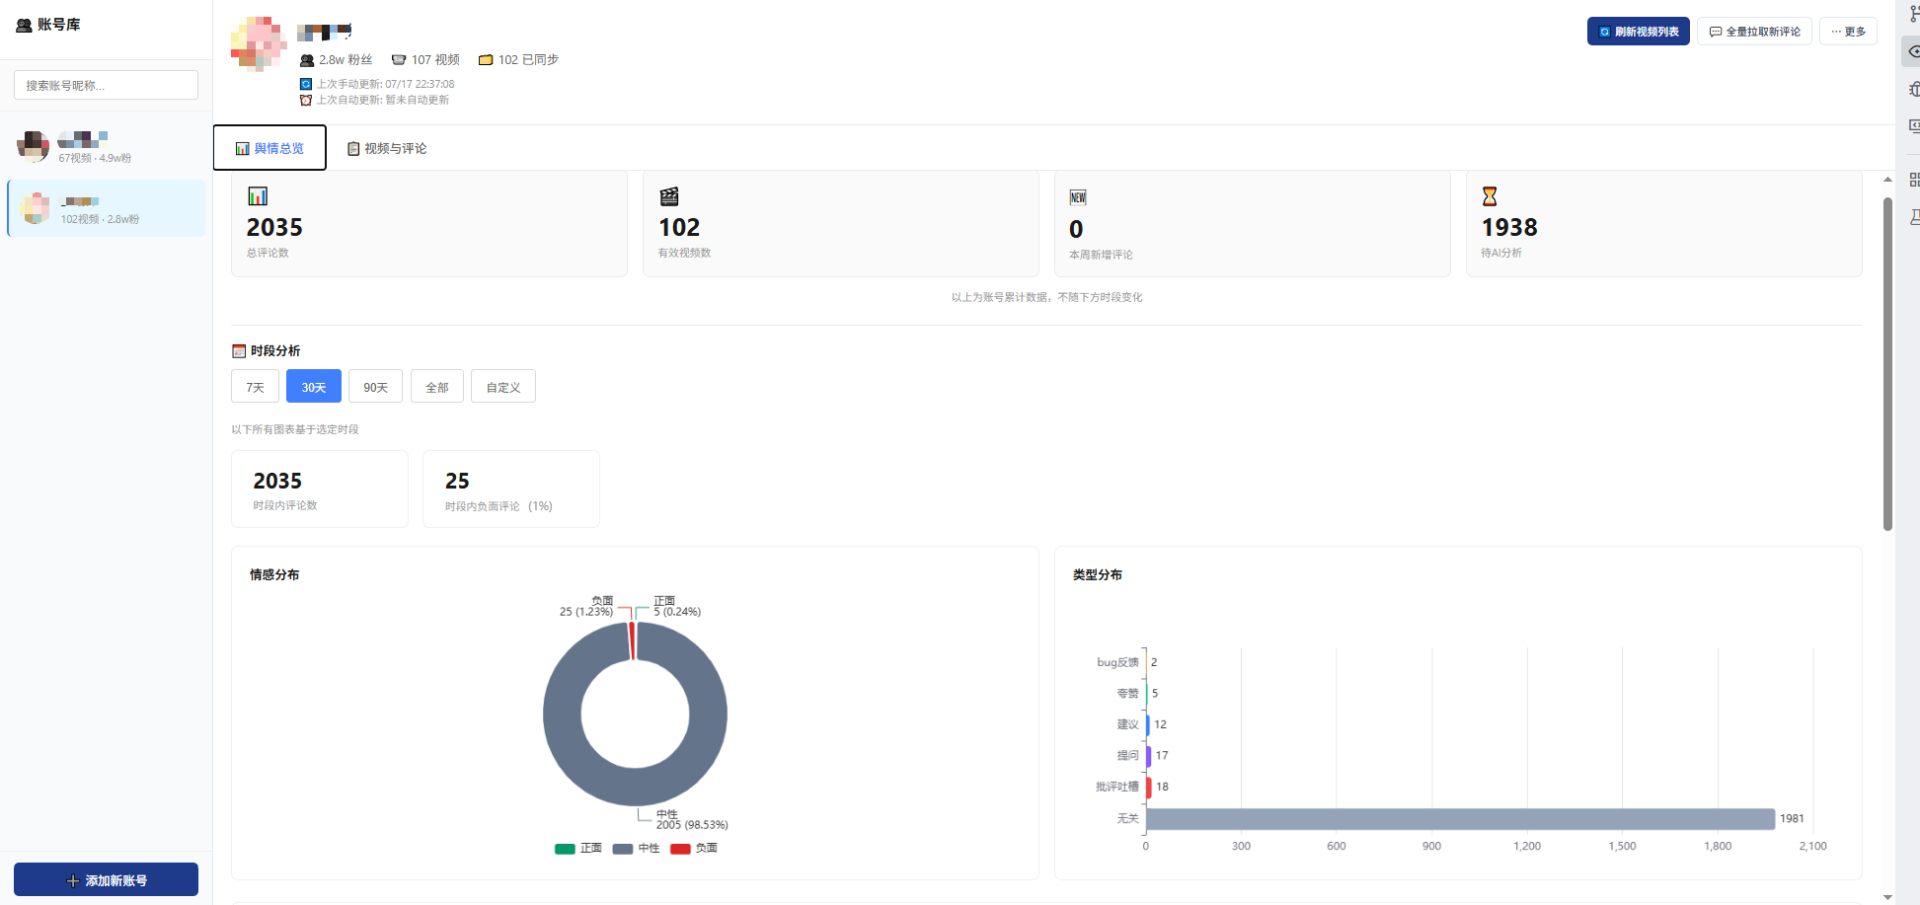Click the clapperboard icon above 有效视频数

coord(669,196)
